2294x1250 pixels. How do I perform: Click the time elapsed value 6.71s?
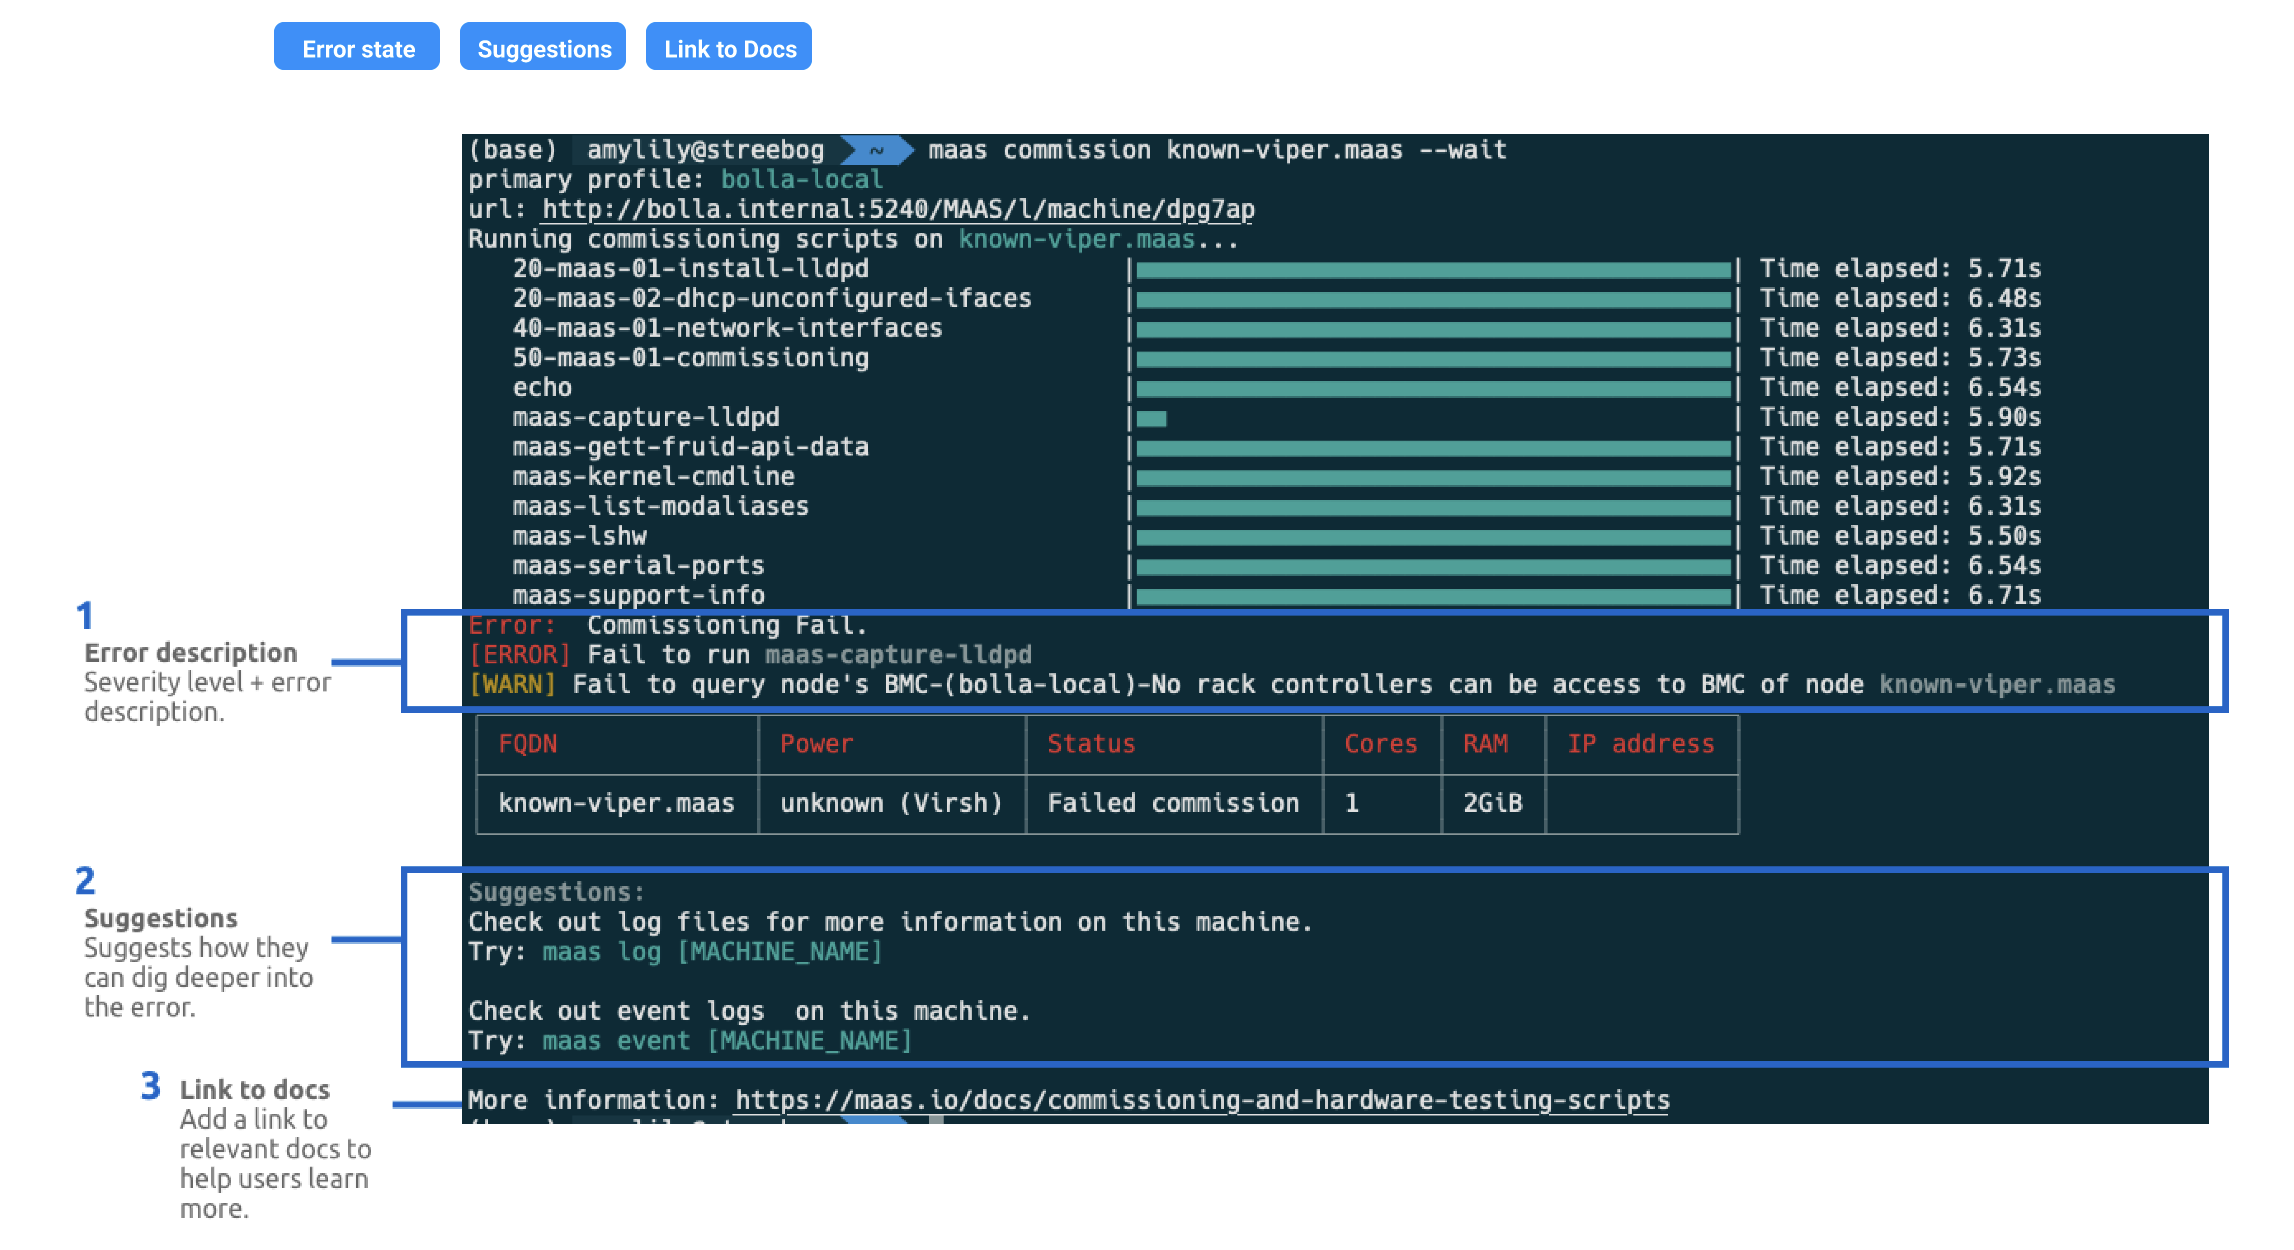[2004, 596]
